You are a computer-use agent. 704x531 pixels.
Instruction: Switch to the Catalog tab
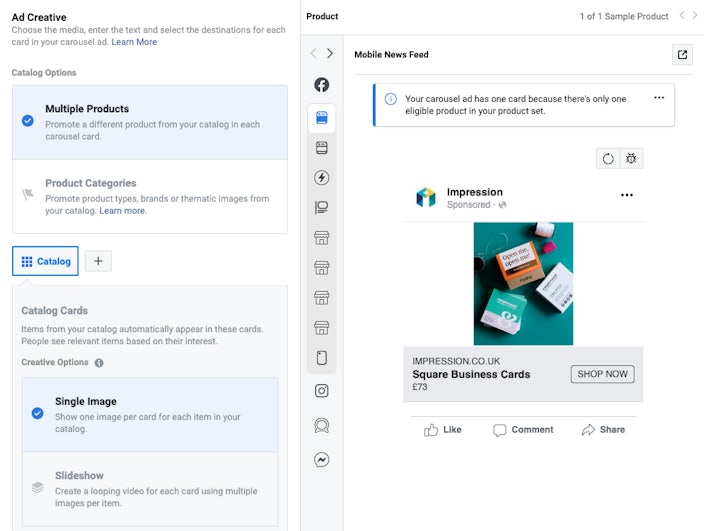tap(45, 261)
